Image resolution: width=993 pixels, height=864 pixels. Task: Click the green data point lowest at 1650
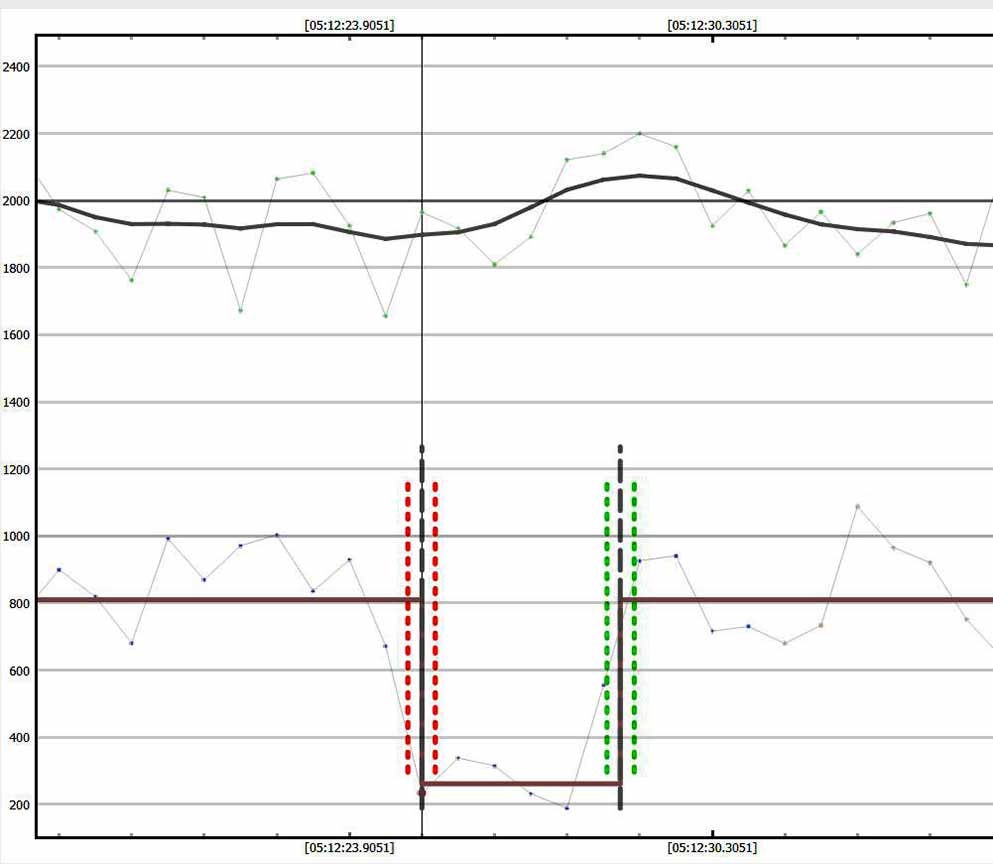coord(386,315)
